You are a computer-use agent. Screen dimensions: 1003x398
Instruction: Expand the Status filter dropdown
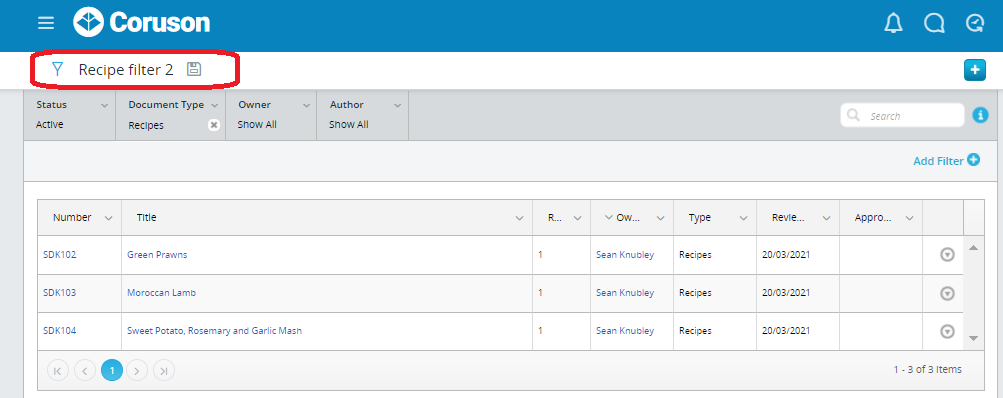[x=104, y=106]
